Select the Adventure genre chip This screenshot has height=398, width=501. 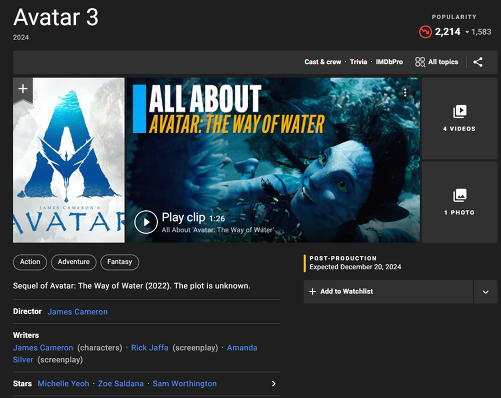coord(74,262)
